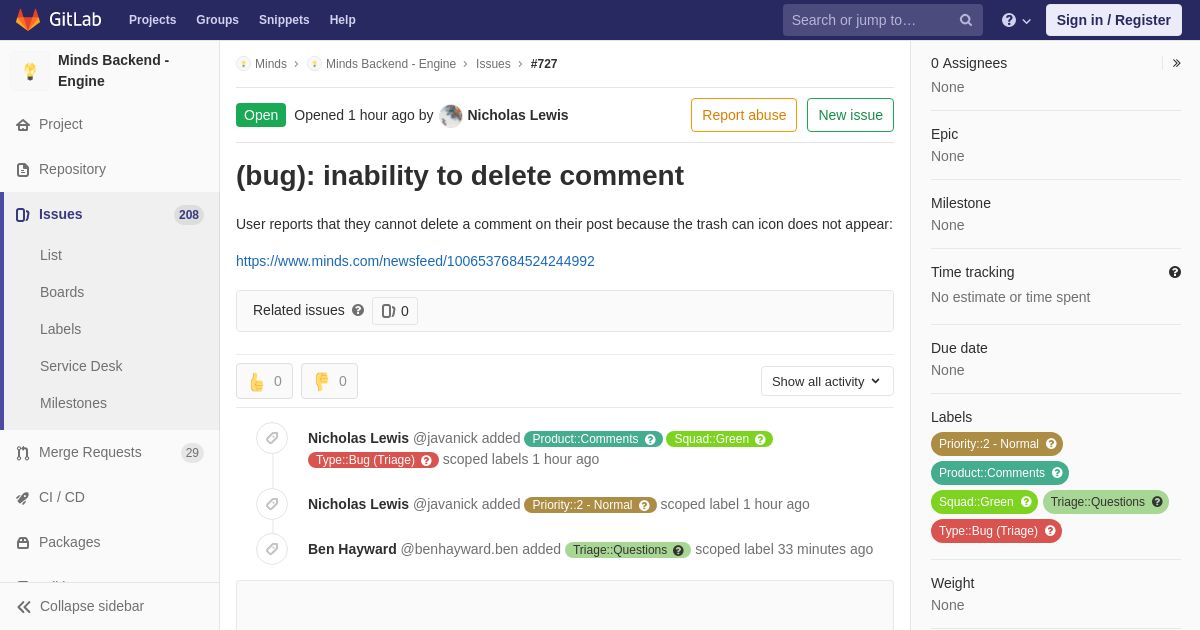Click the #727 breadcrumb link
The image size is (1200, 630).
[x=544, y=64]
